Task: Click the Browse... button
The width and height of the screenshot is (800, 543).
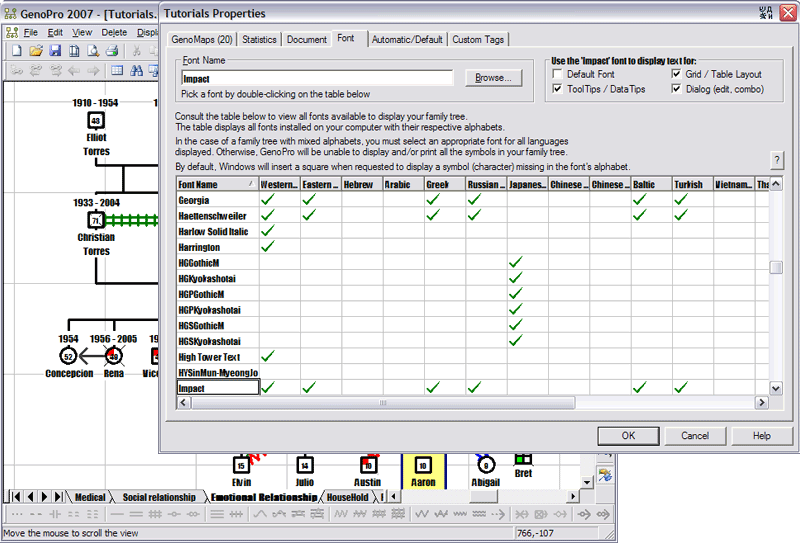Action: 494,78
